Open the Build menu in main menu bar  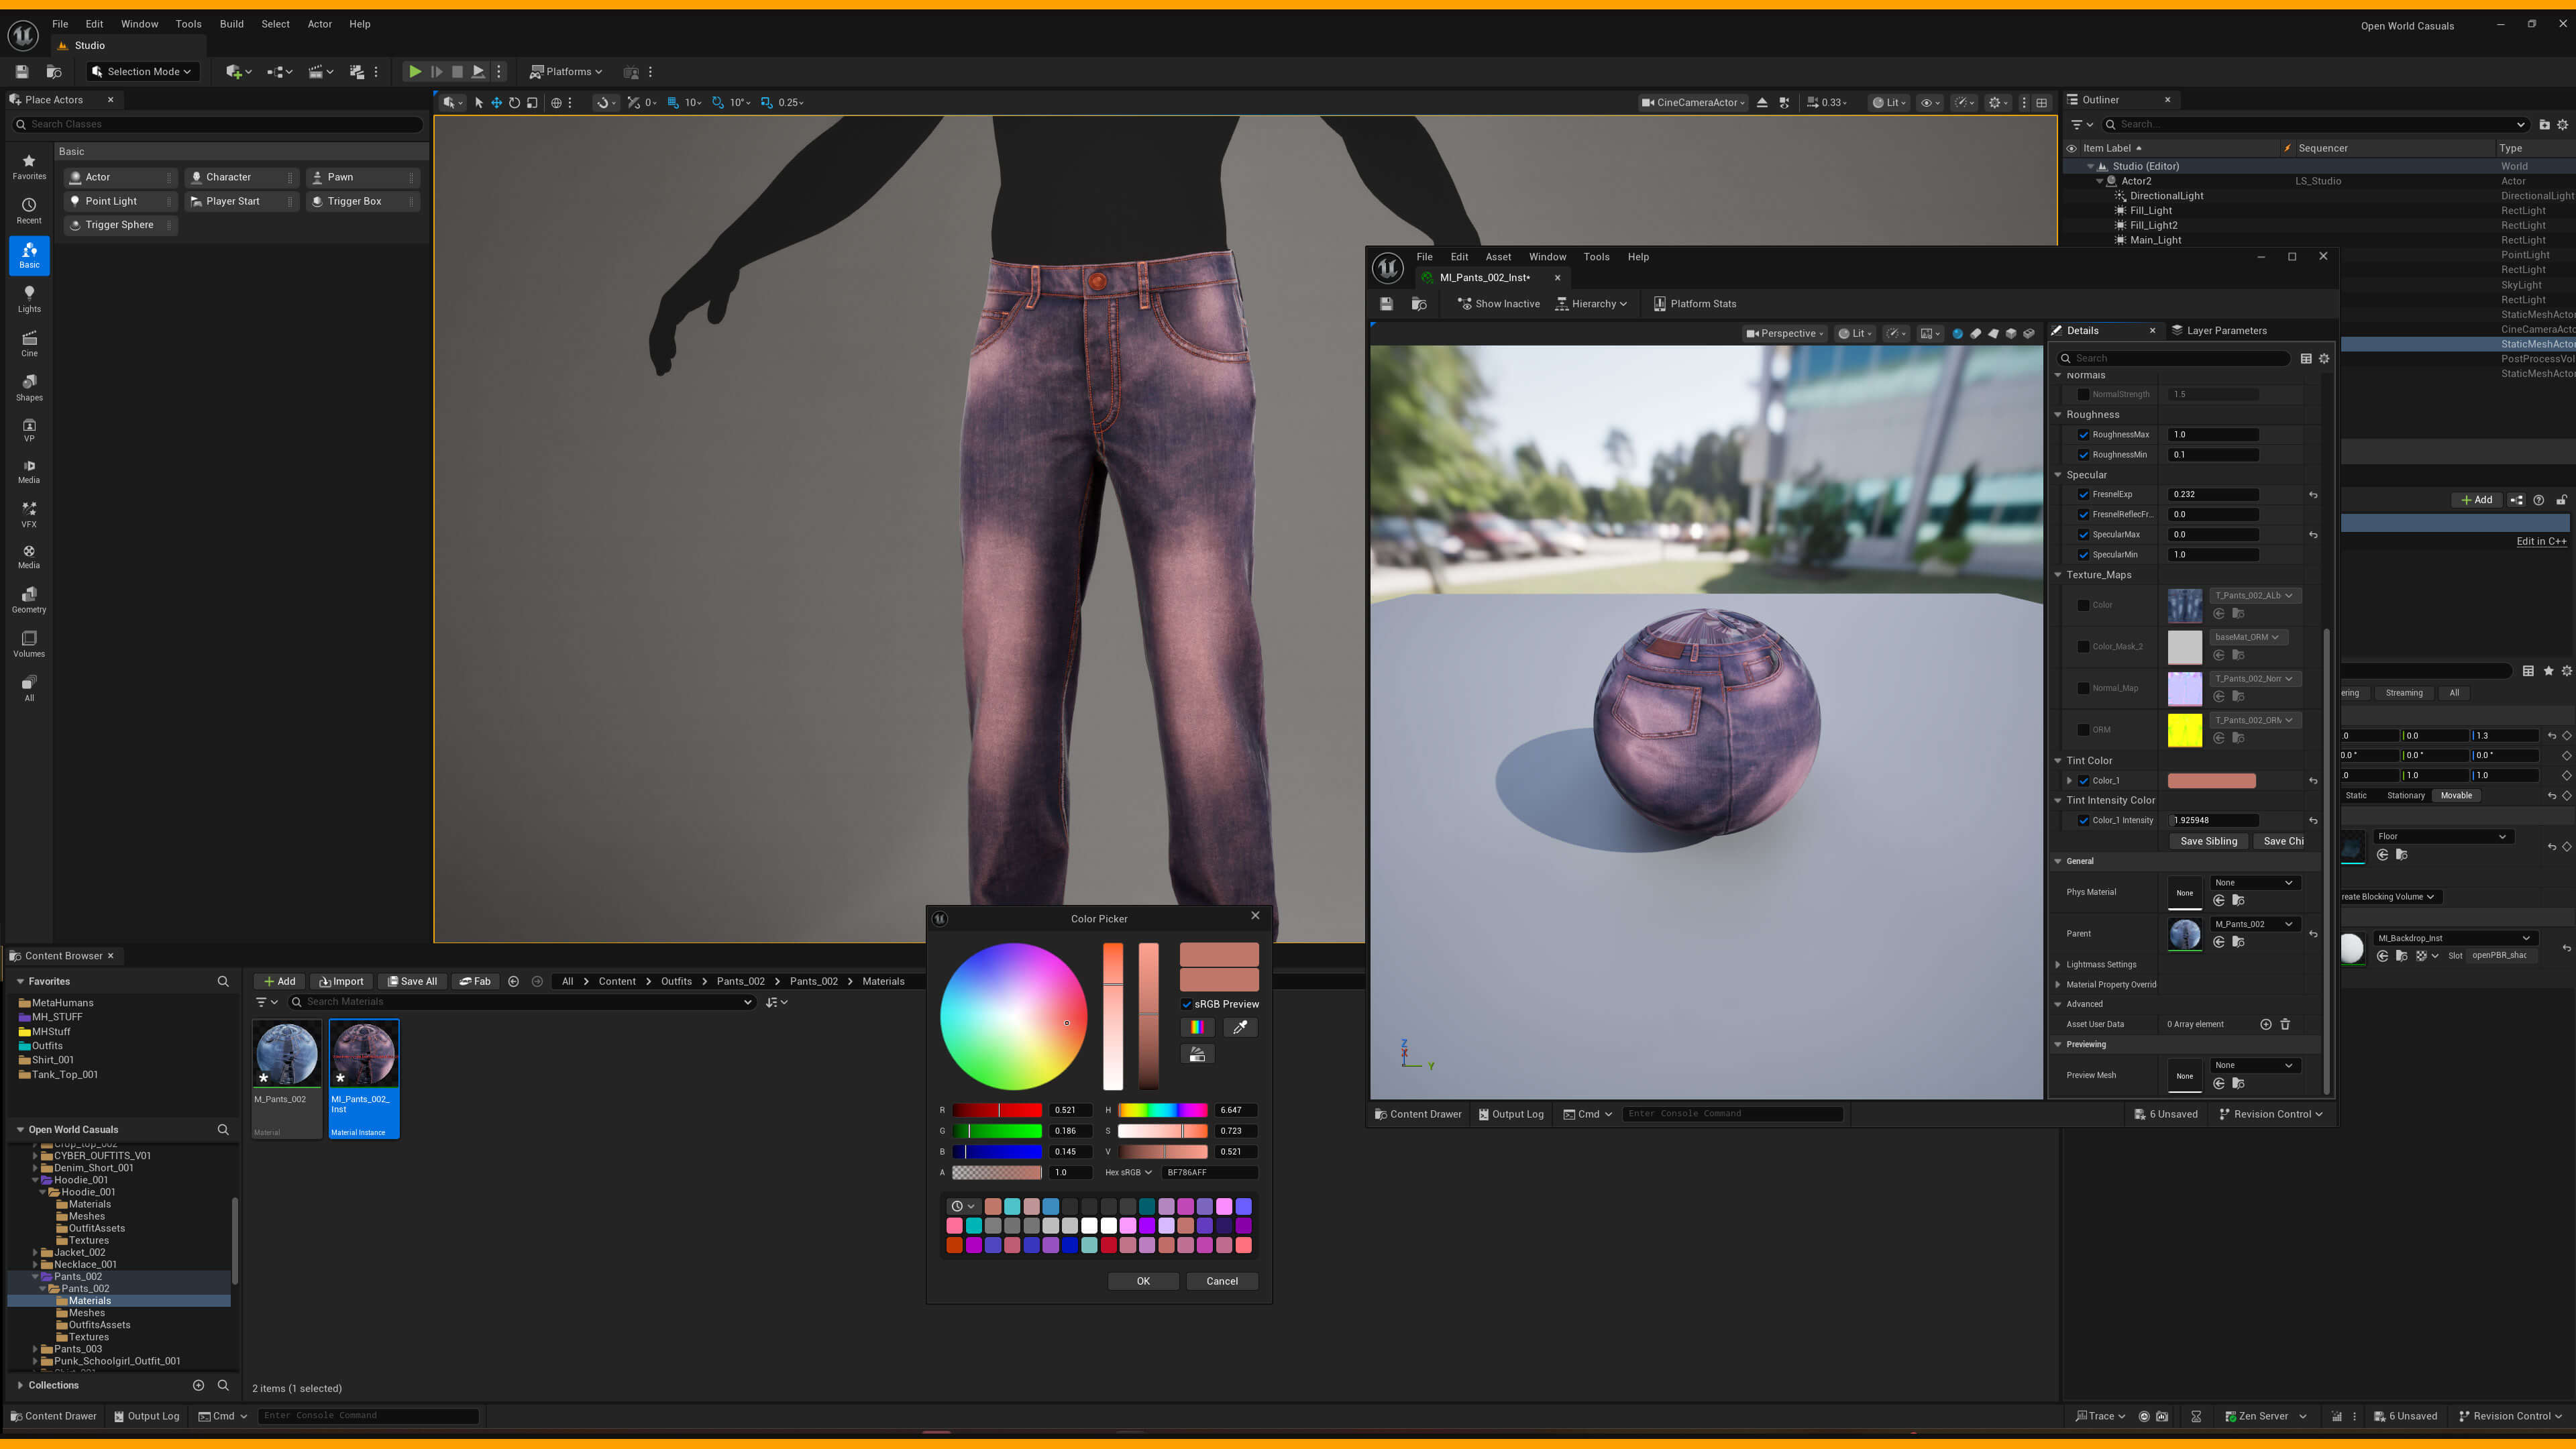[x=231, y=24]
